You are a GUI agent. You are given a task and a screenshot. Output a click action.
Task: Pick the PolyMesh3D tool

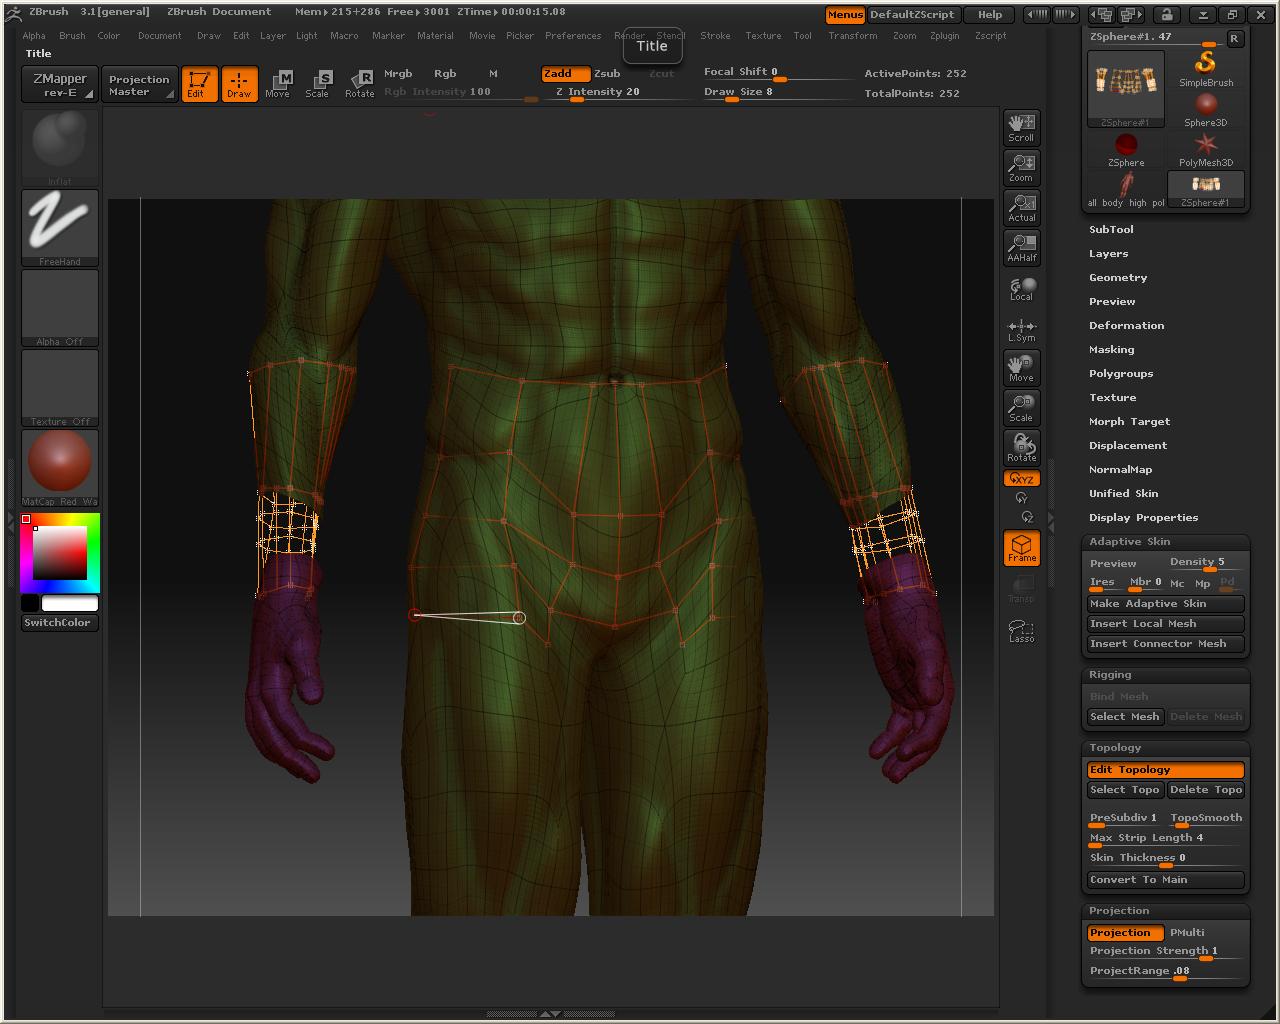tap(1206, 148)
